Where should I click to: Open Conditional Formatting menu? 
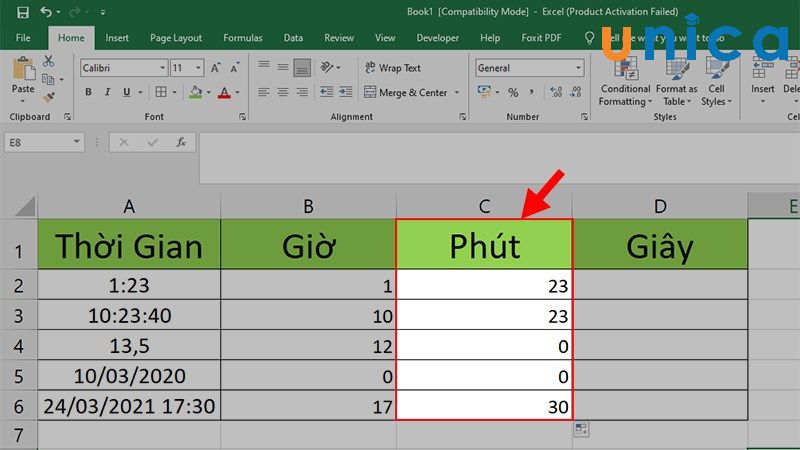[x=625, y=82]
